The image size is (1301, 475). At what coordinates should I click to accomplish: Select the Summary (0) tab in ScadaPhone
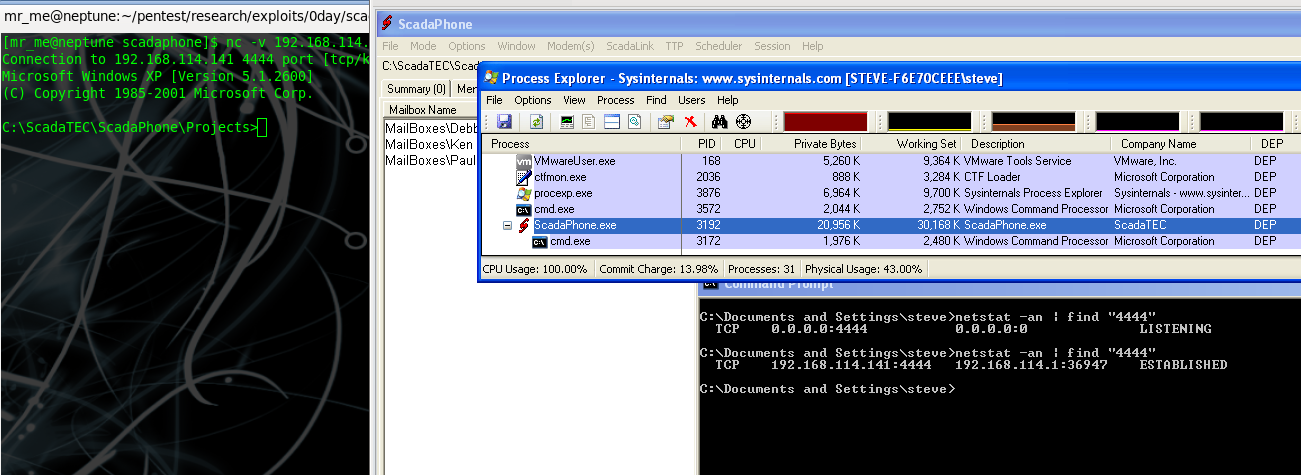pos(416,89)
